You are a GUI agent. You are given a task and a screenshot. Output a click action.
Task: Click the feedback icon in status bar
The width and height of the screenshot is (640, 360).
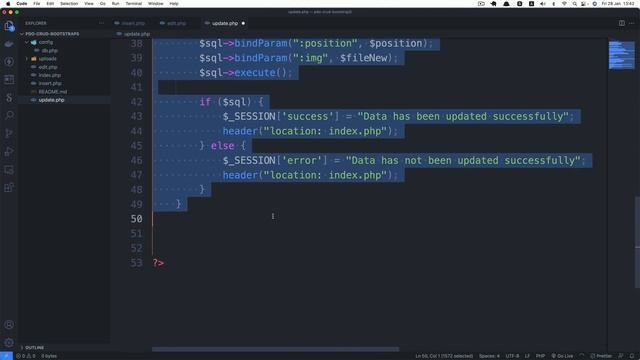(x=621, y=356)
